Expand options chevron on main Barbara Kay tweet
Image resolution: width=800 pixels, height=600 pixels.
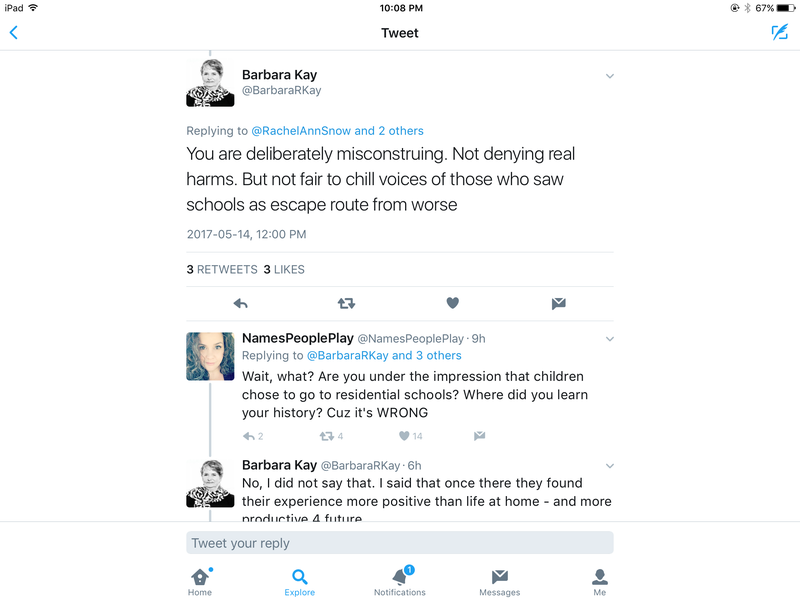[610, 76]
